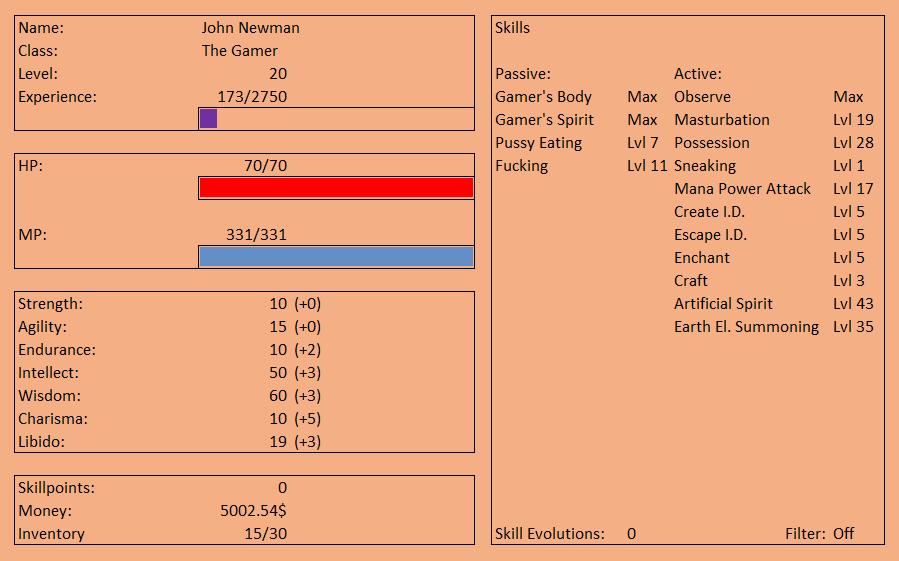The height and width of the screenshot is (561, 899).
Task: Click the 'Skills' panel heading
Action: point(512,28)
